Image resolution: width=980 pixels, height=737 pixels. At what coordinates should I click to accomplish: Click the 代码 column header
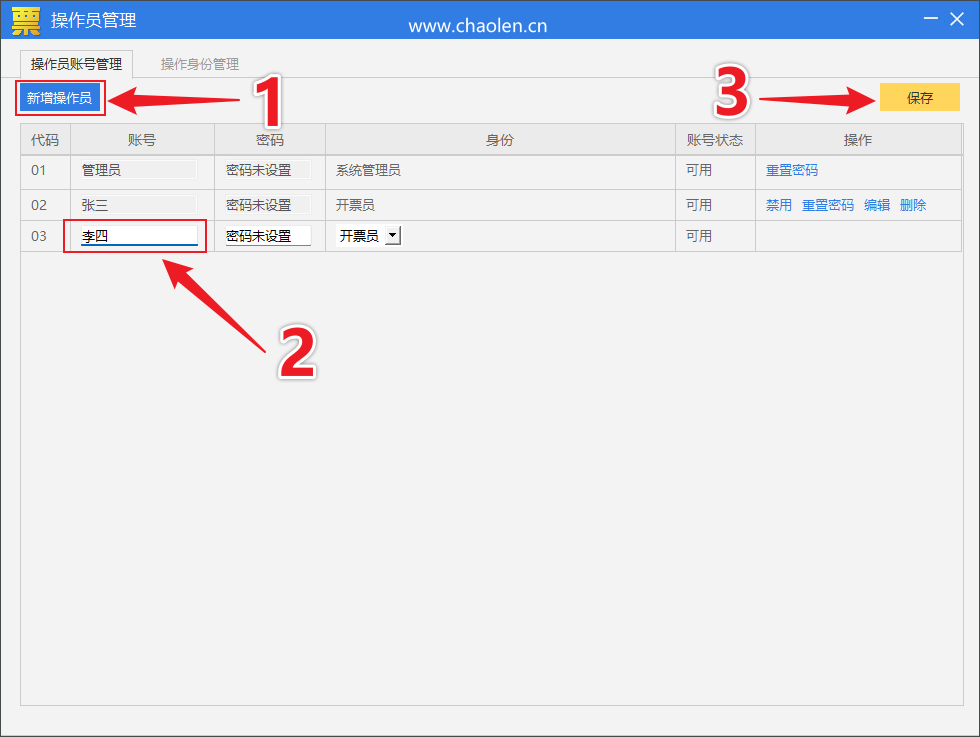pos(45,140)
